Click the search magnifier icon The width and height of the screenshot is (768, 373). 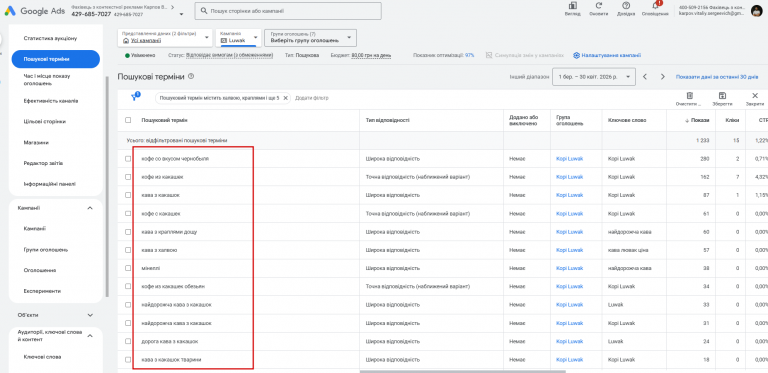204,11
